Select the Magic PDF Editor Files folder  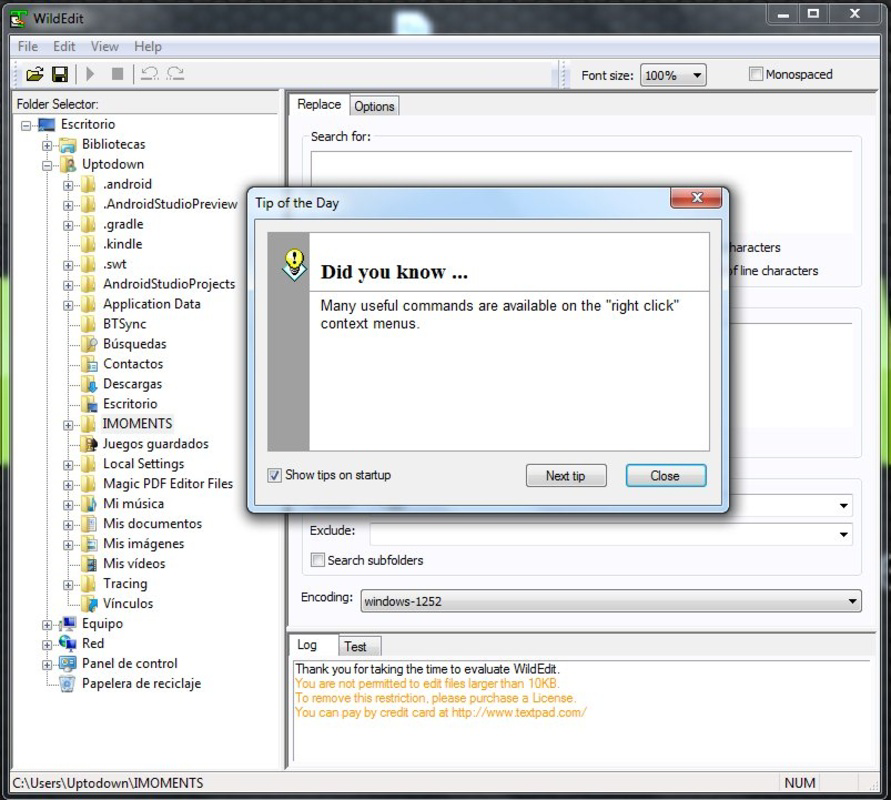(168, 484)
